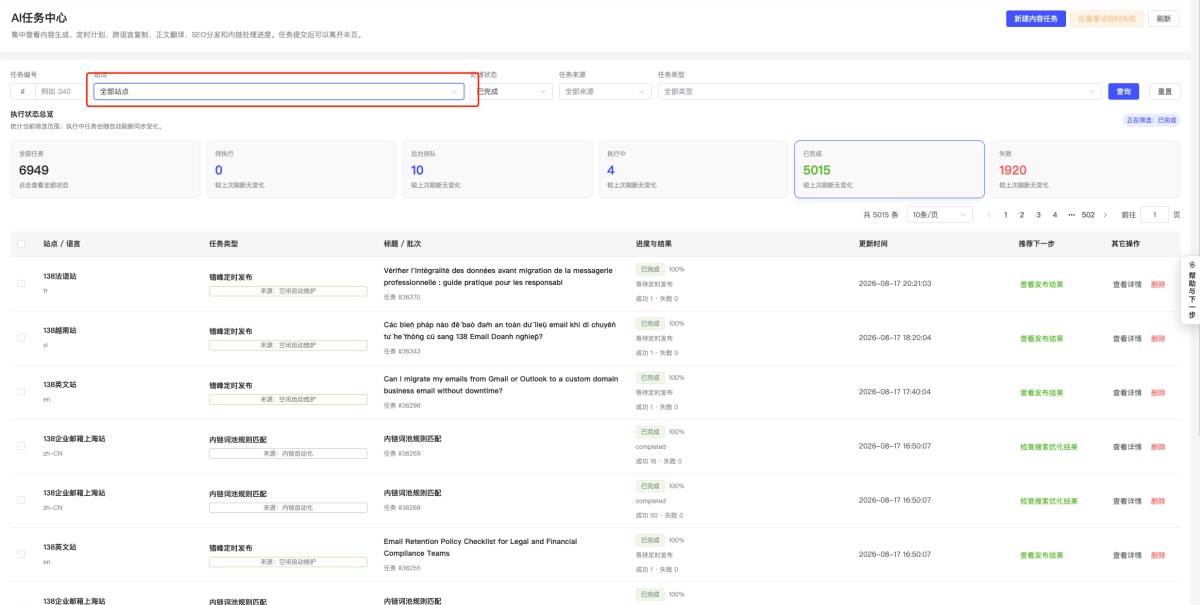Viewport: 1200px width, 605px height.
Task: Open 查看发布结果 for task #36370
Action: point(1041,284)
